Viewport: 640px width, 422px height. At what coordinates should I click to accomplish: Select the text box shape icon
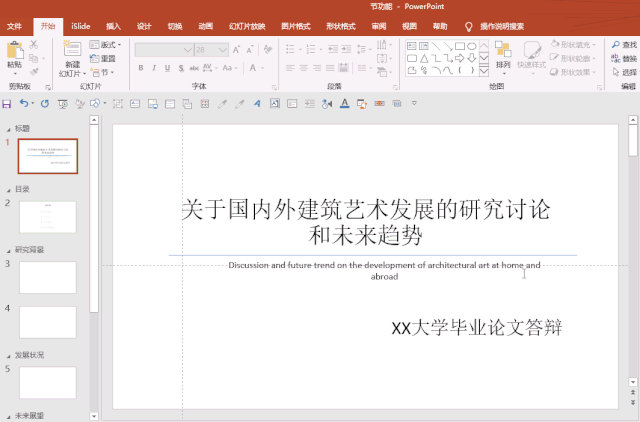(x=412, y=46)
